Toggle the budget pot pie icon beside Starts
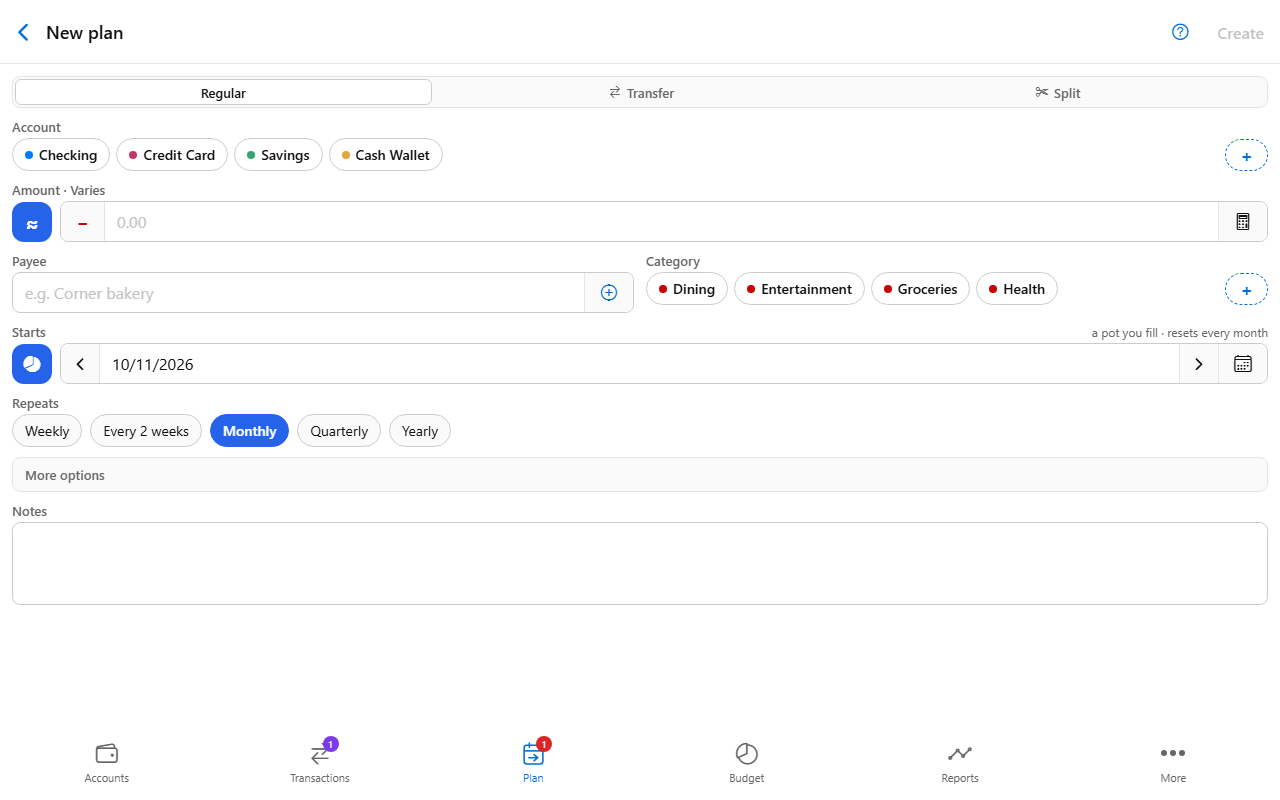1280x800 pixels. (x=32, y=364)
